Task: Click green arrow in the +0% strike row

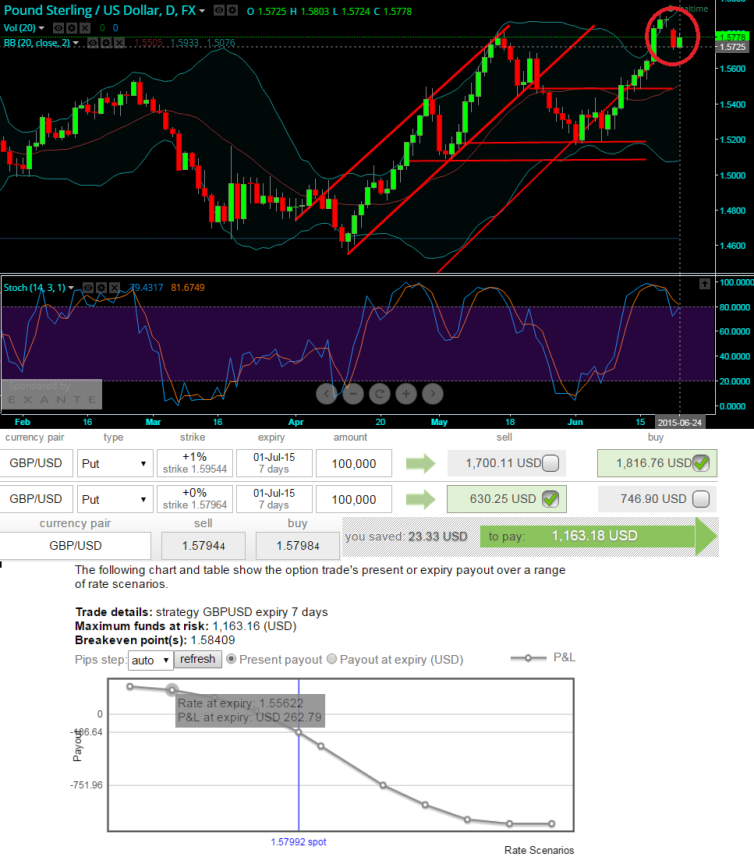Action: click(421, 499)
